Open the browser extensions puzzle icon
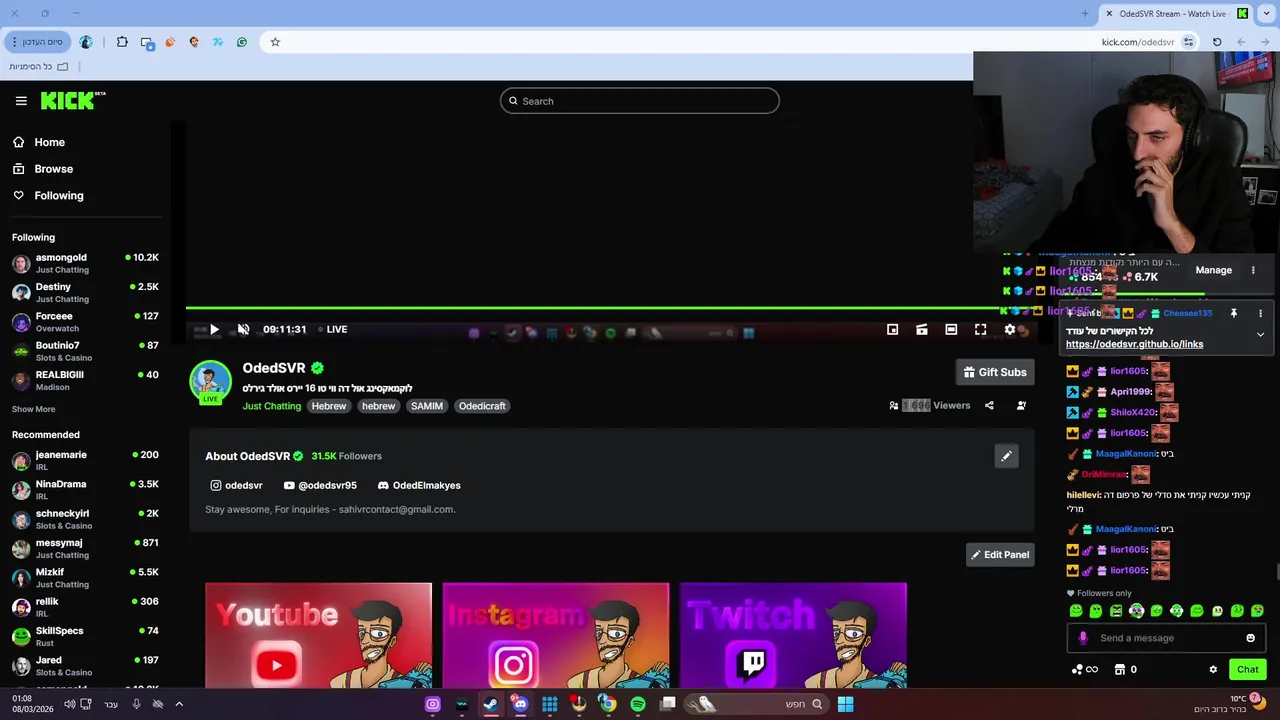1280x720 pixels. [122, 42]
